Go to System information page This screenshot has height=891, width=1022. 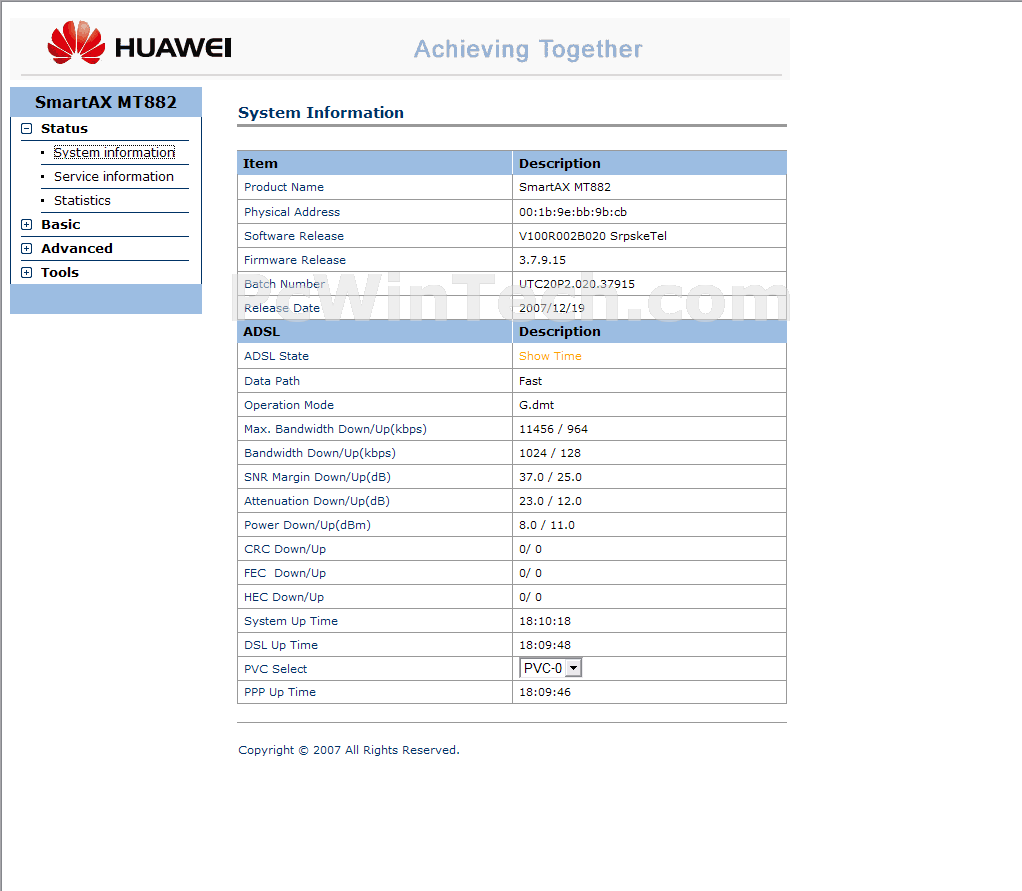114,153
